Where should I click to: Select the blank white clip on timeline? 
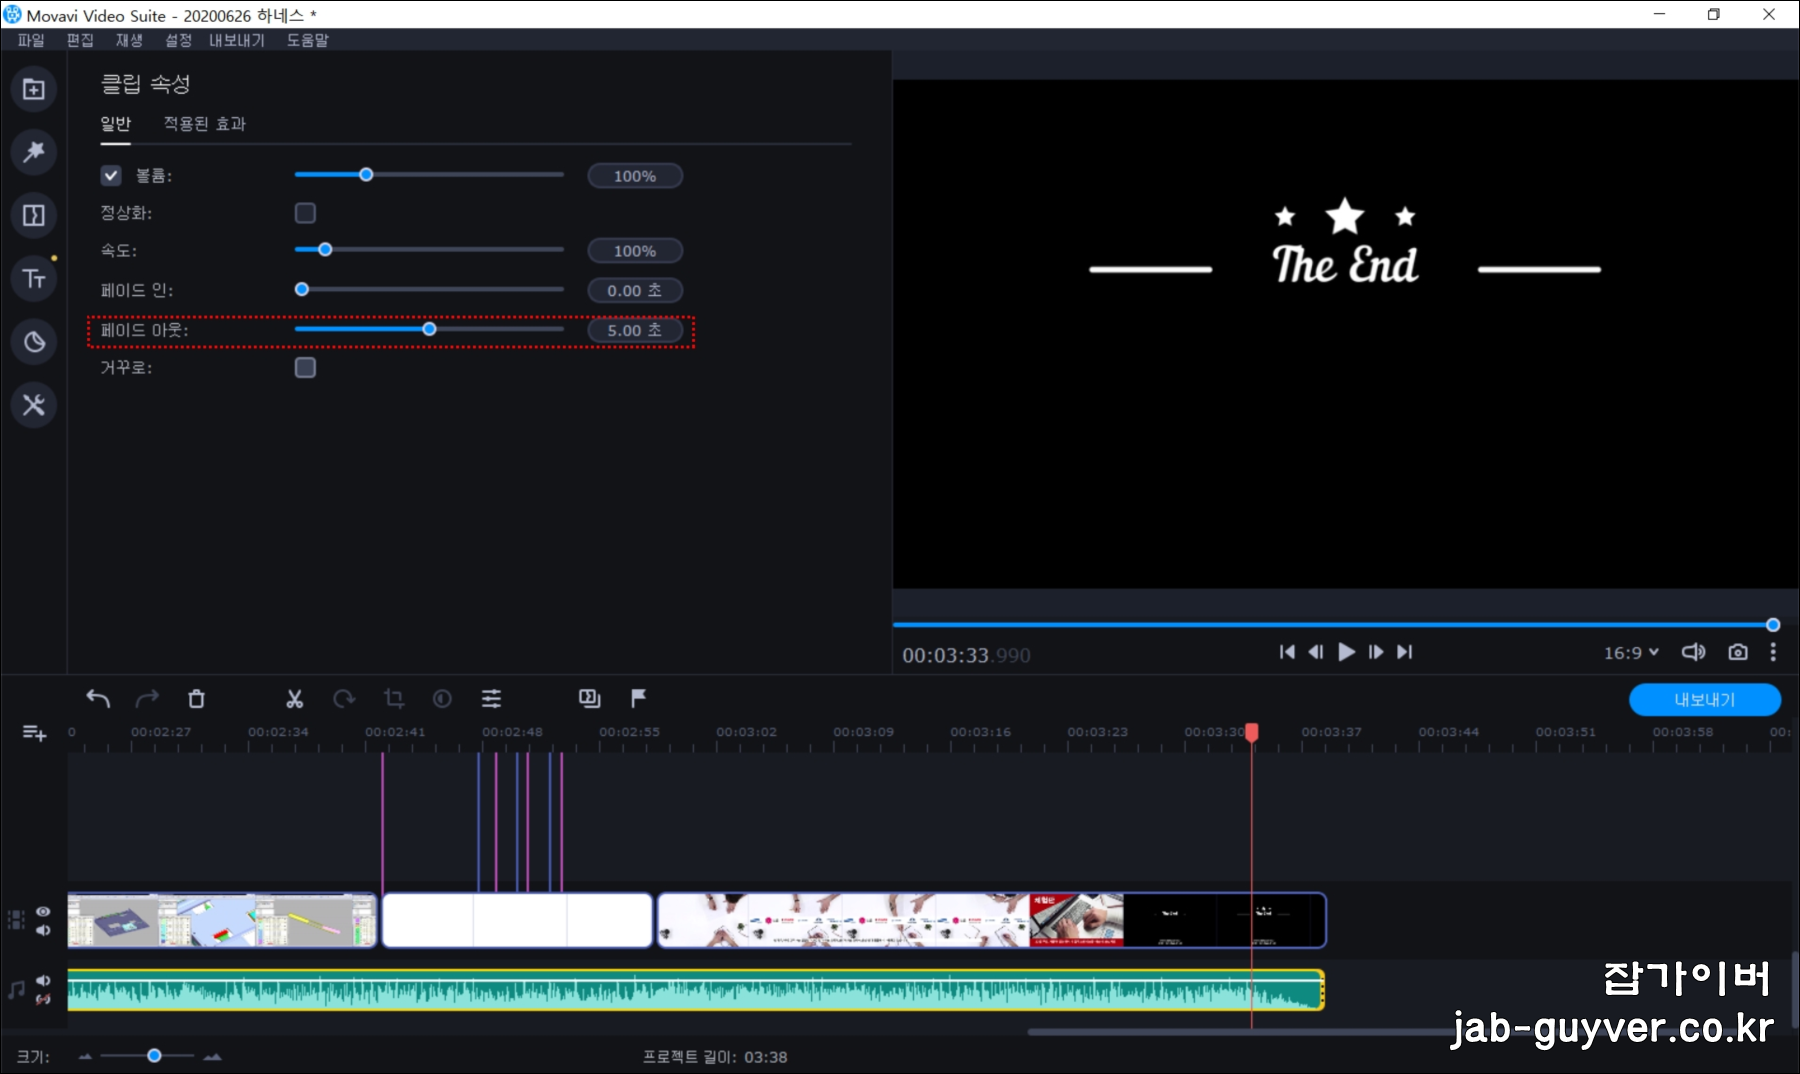[x=517, y=920]
